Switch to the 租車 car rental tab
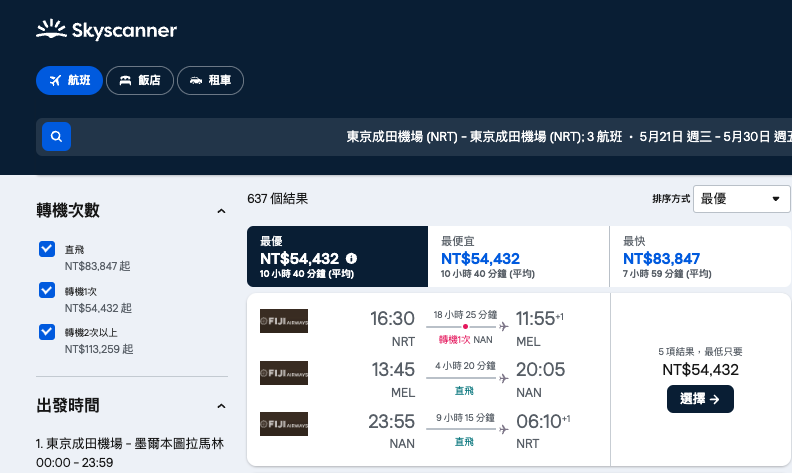The height and width of the screenshot is (473, 792). click(210, 80)
